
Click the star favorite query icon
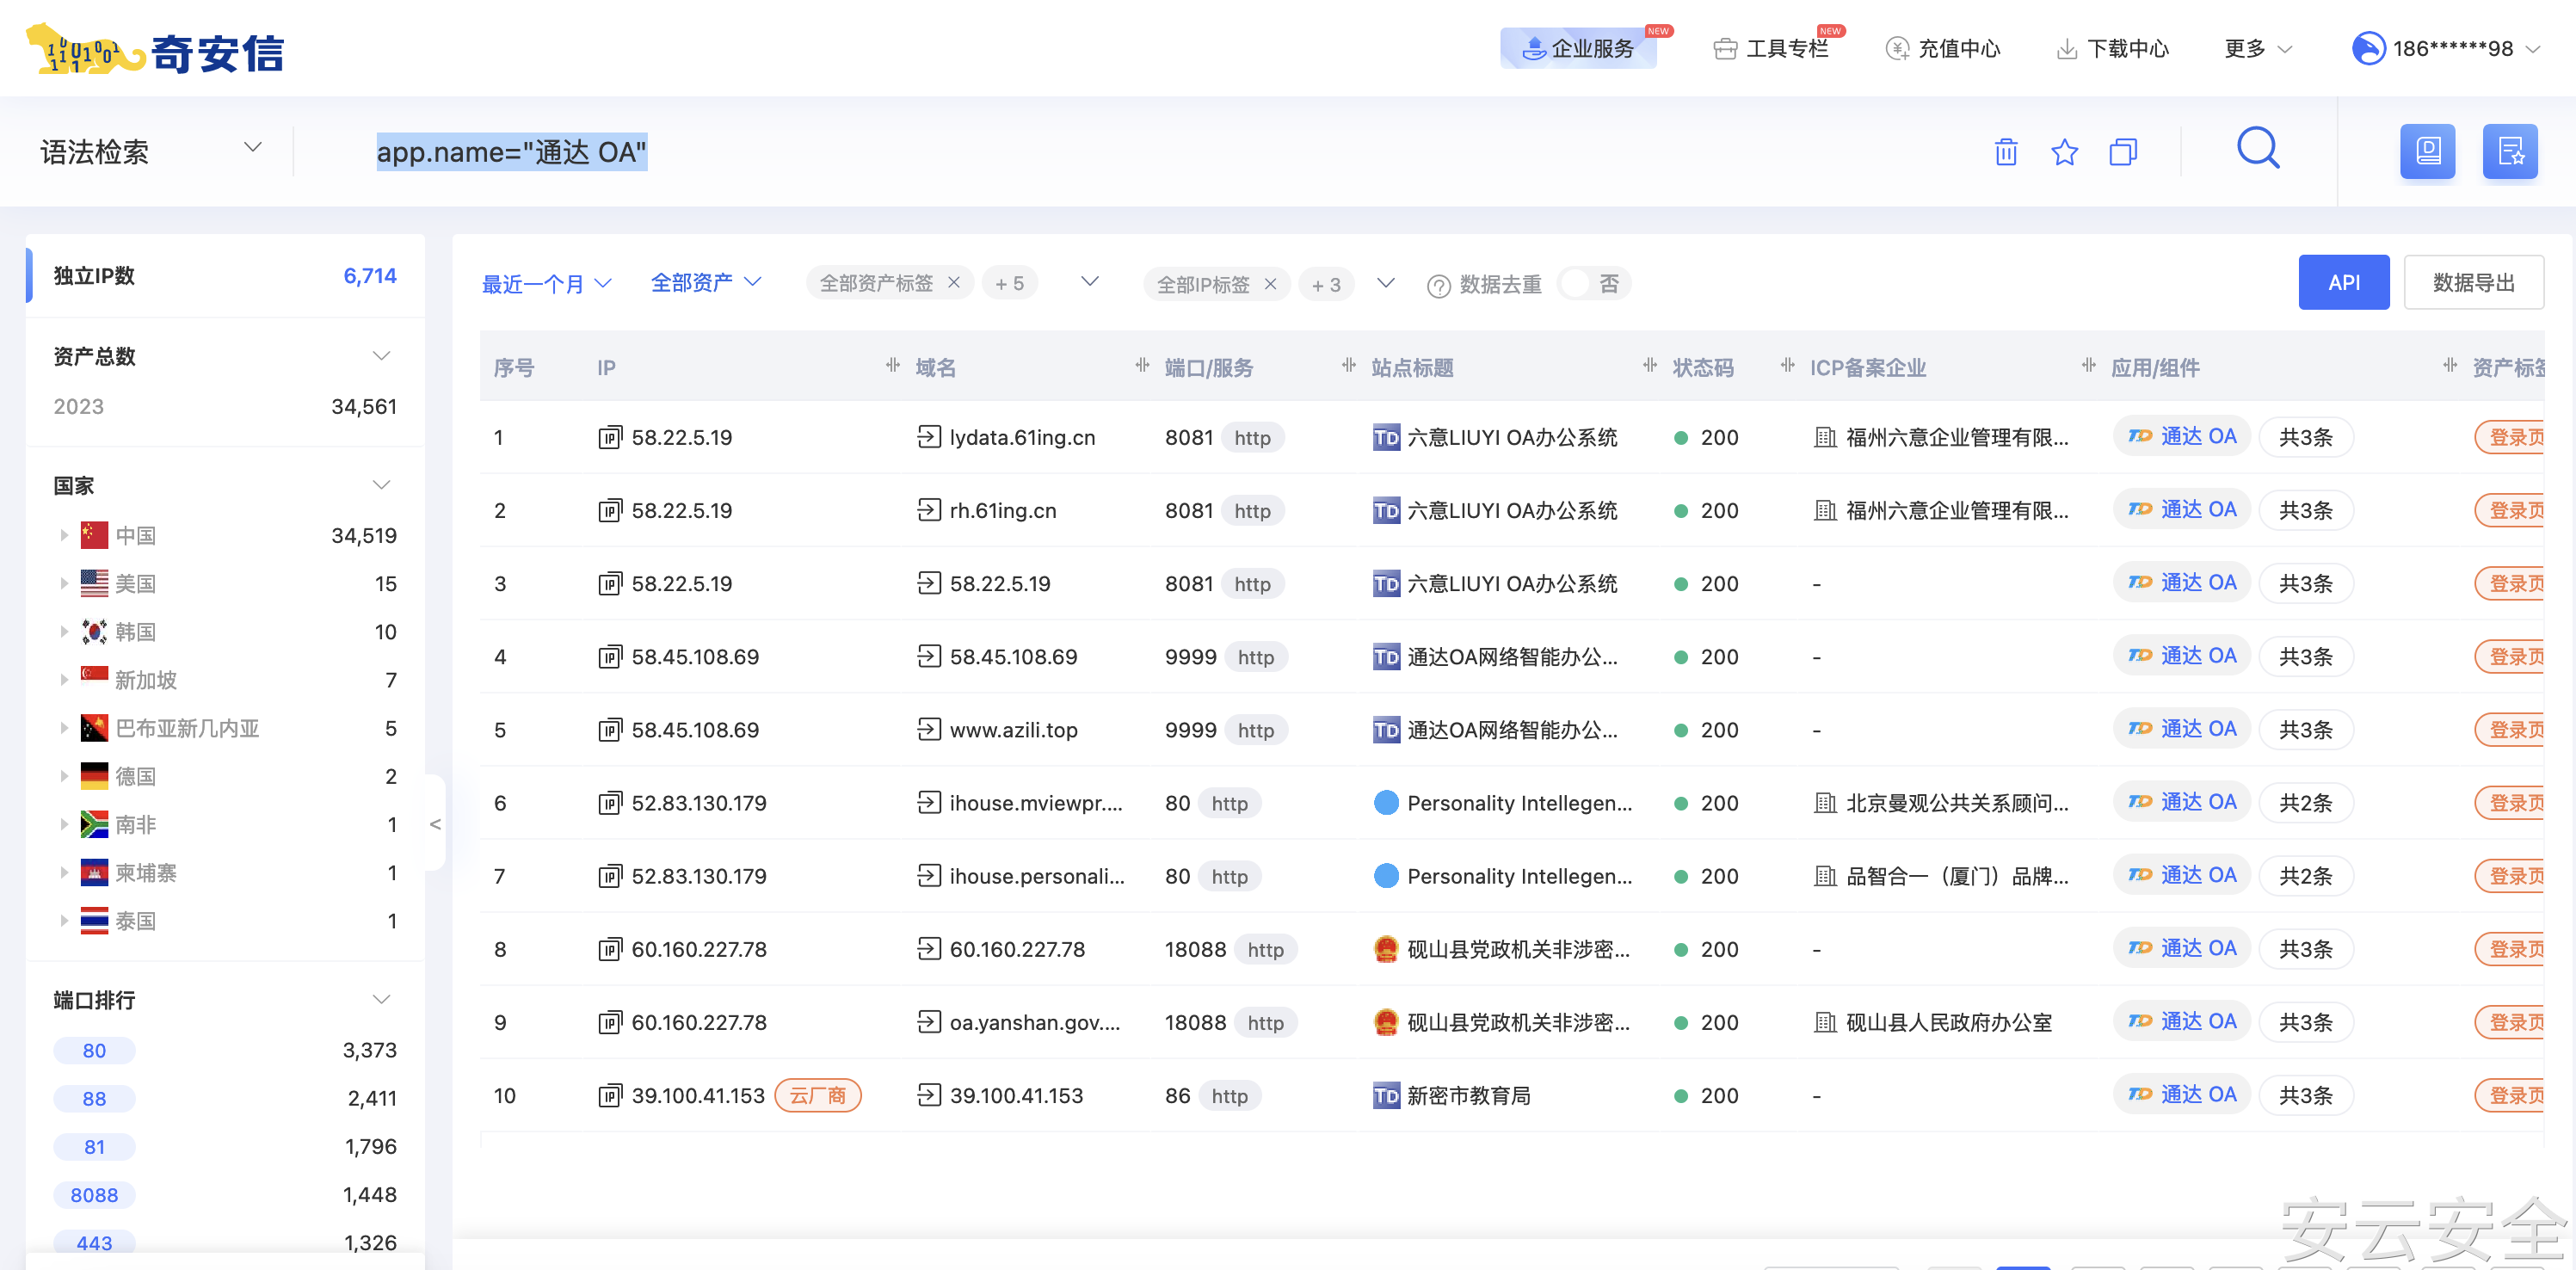click(2064, 152)
